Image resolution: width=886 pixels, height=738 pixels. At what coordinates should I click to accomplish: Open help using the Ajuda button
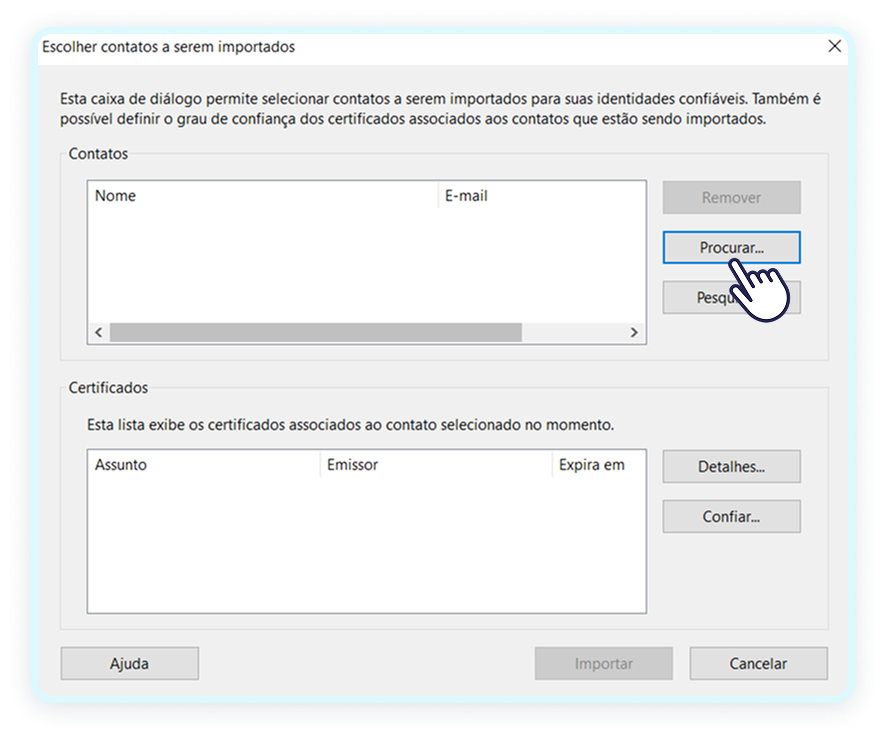[x=129, y=663]
